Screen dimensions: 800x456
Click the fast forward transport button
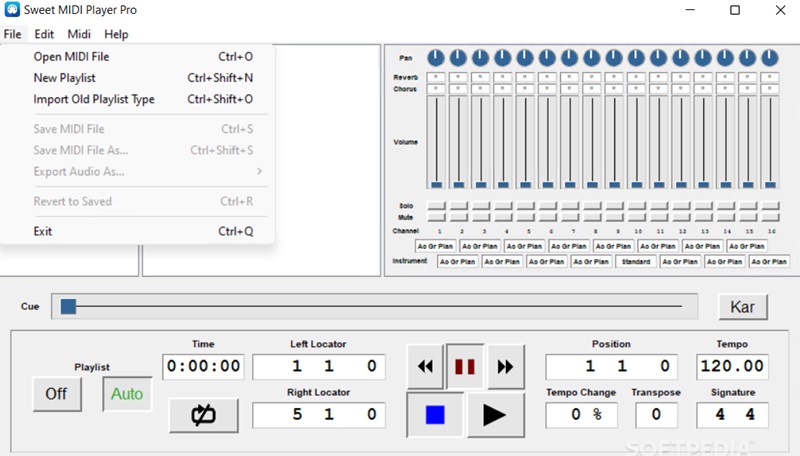coord(505,366)
